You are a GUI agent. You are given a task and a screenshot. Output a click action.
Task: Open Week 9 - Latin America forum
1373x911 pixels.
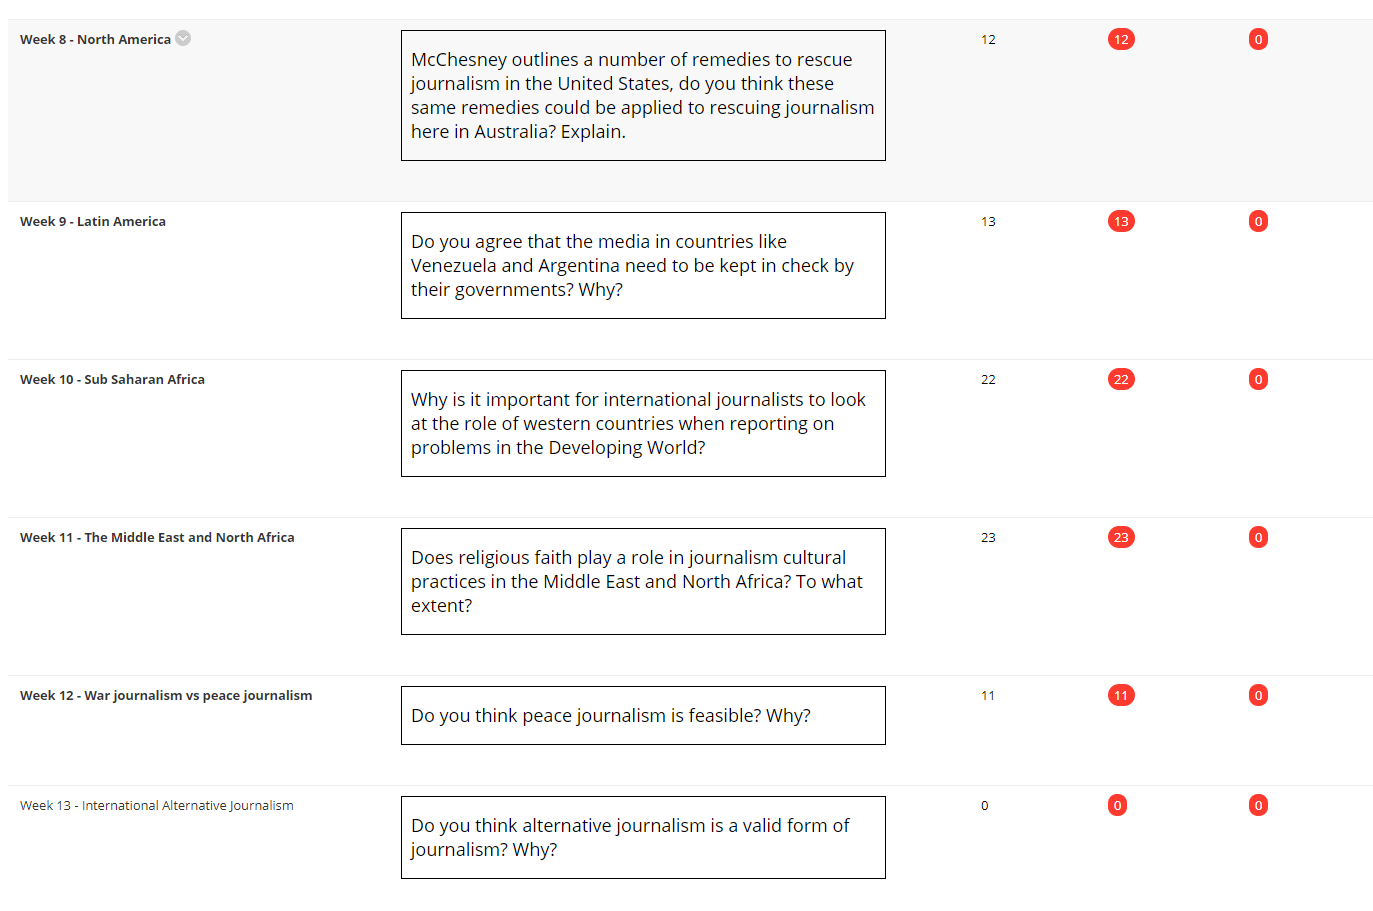(x=93, y=221)
